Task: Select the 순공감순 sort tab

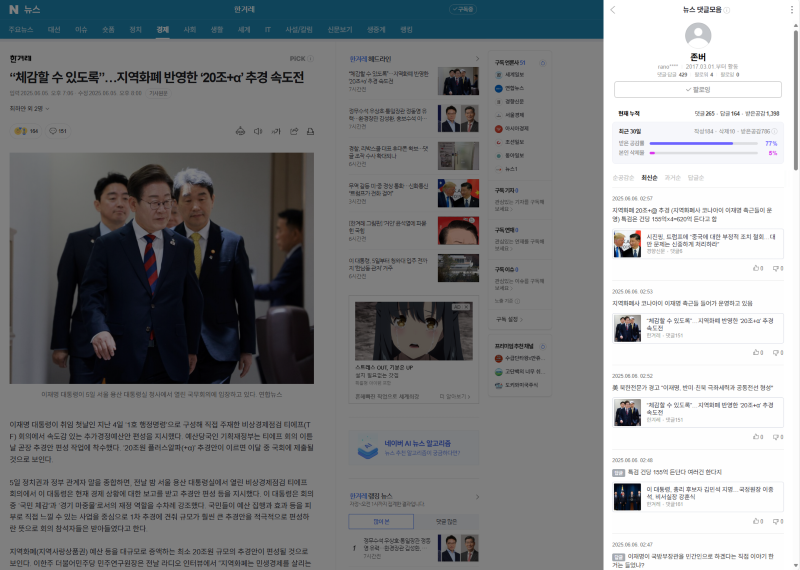Action: pos(622,178)
